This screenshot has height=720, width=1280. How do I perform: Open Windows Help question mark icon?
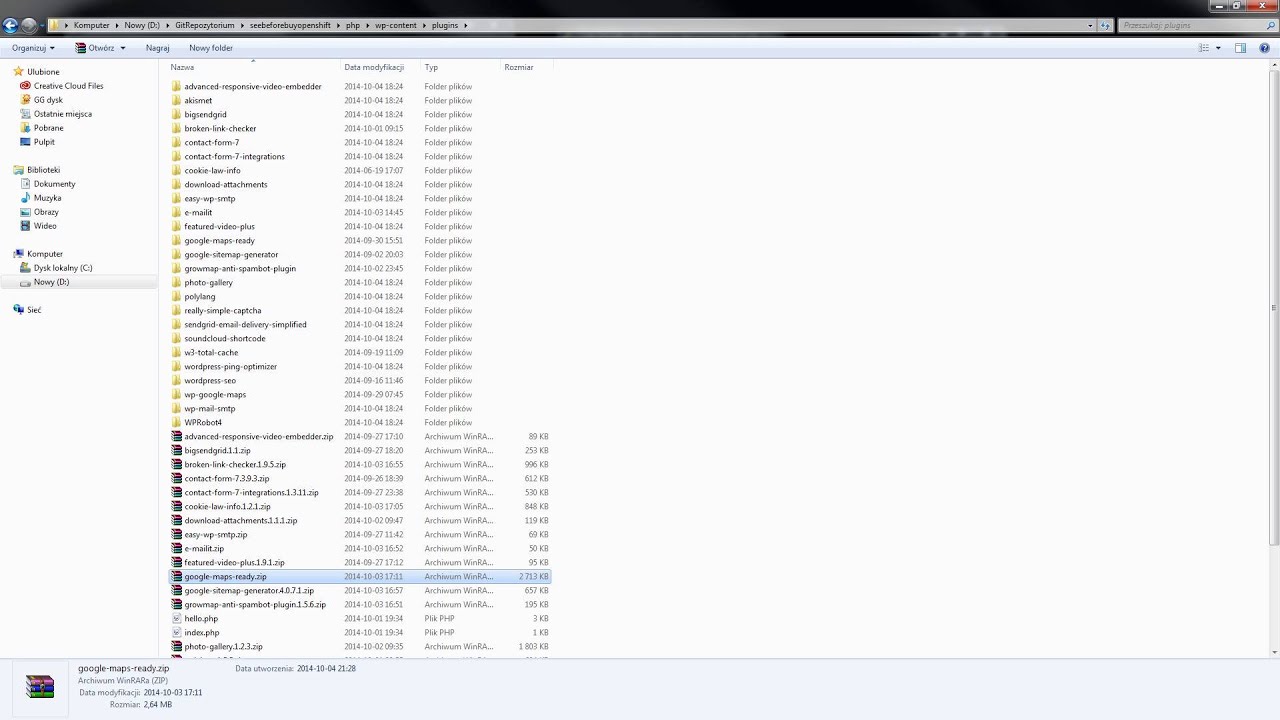tap(1265, 48)
